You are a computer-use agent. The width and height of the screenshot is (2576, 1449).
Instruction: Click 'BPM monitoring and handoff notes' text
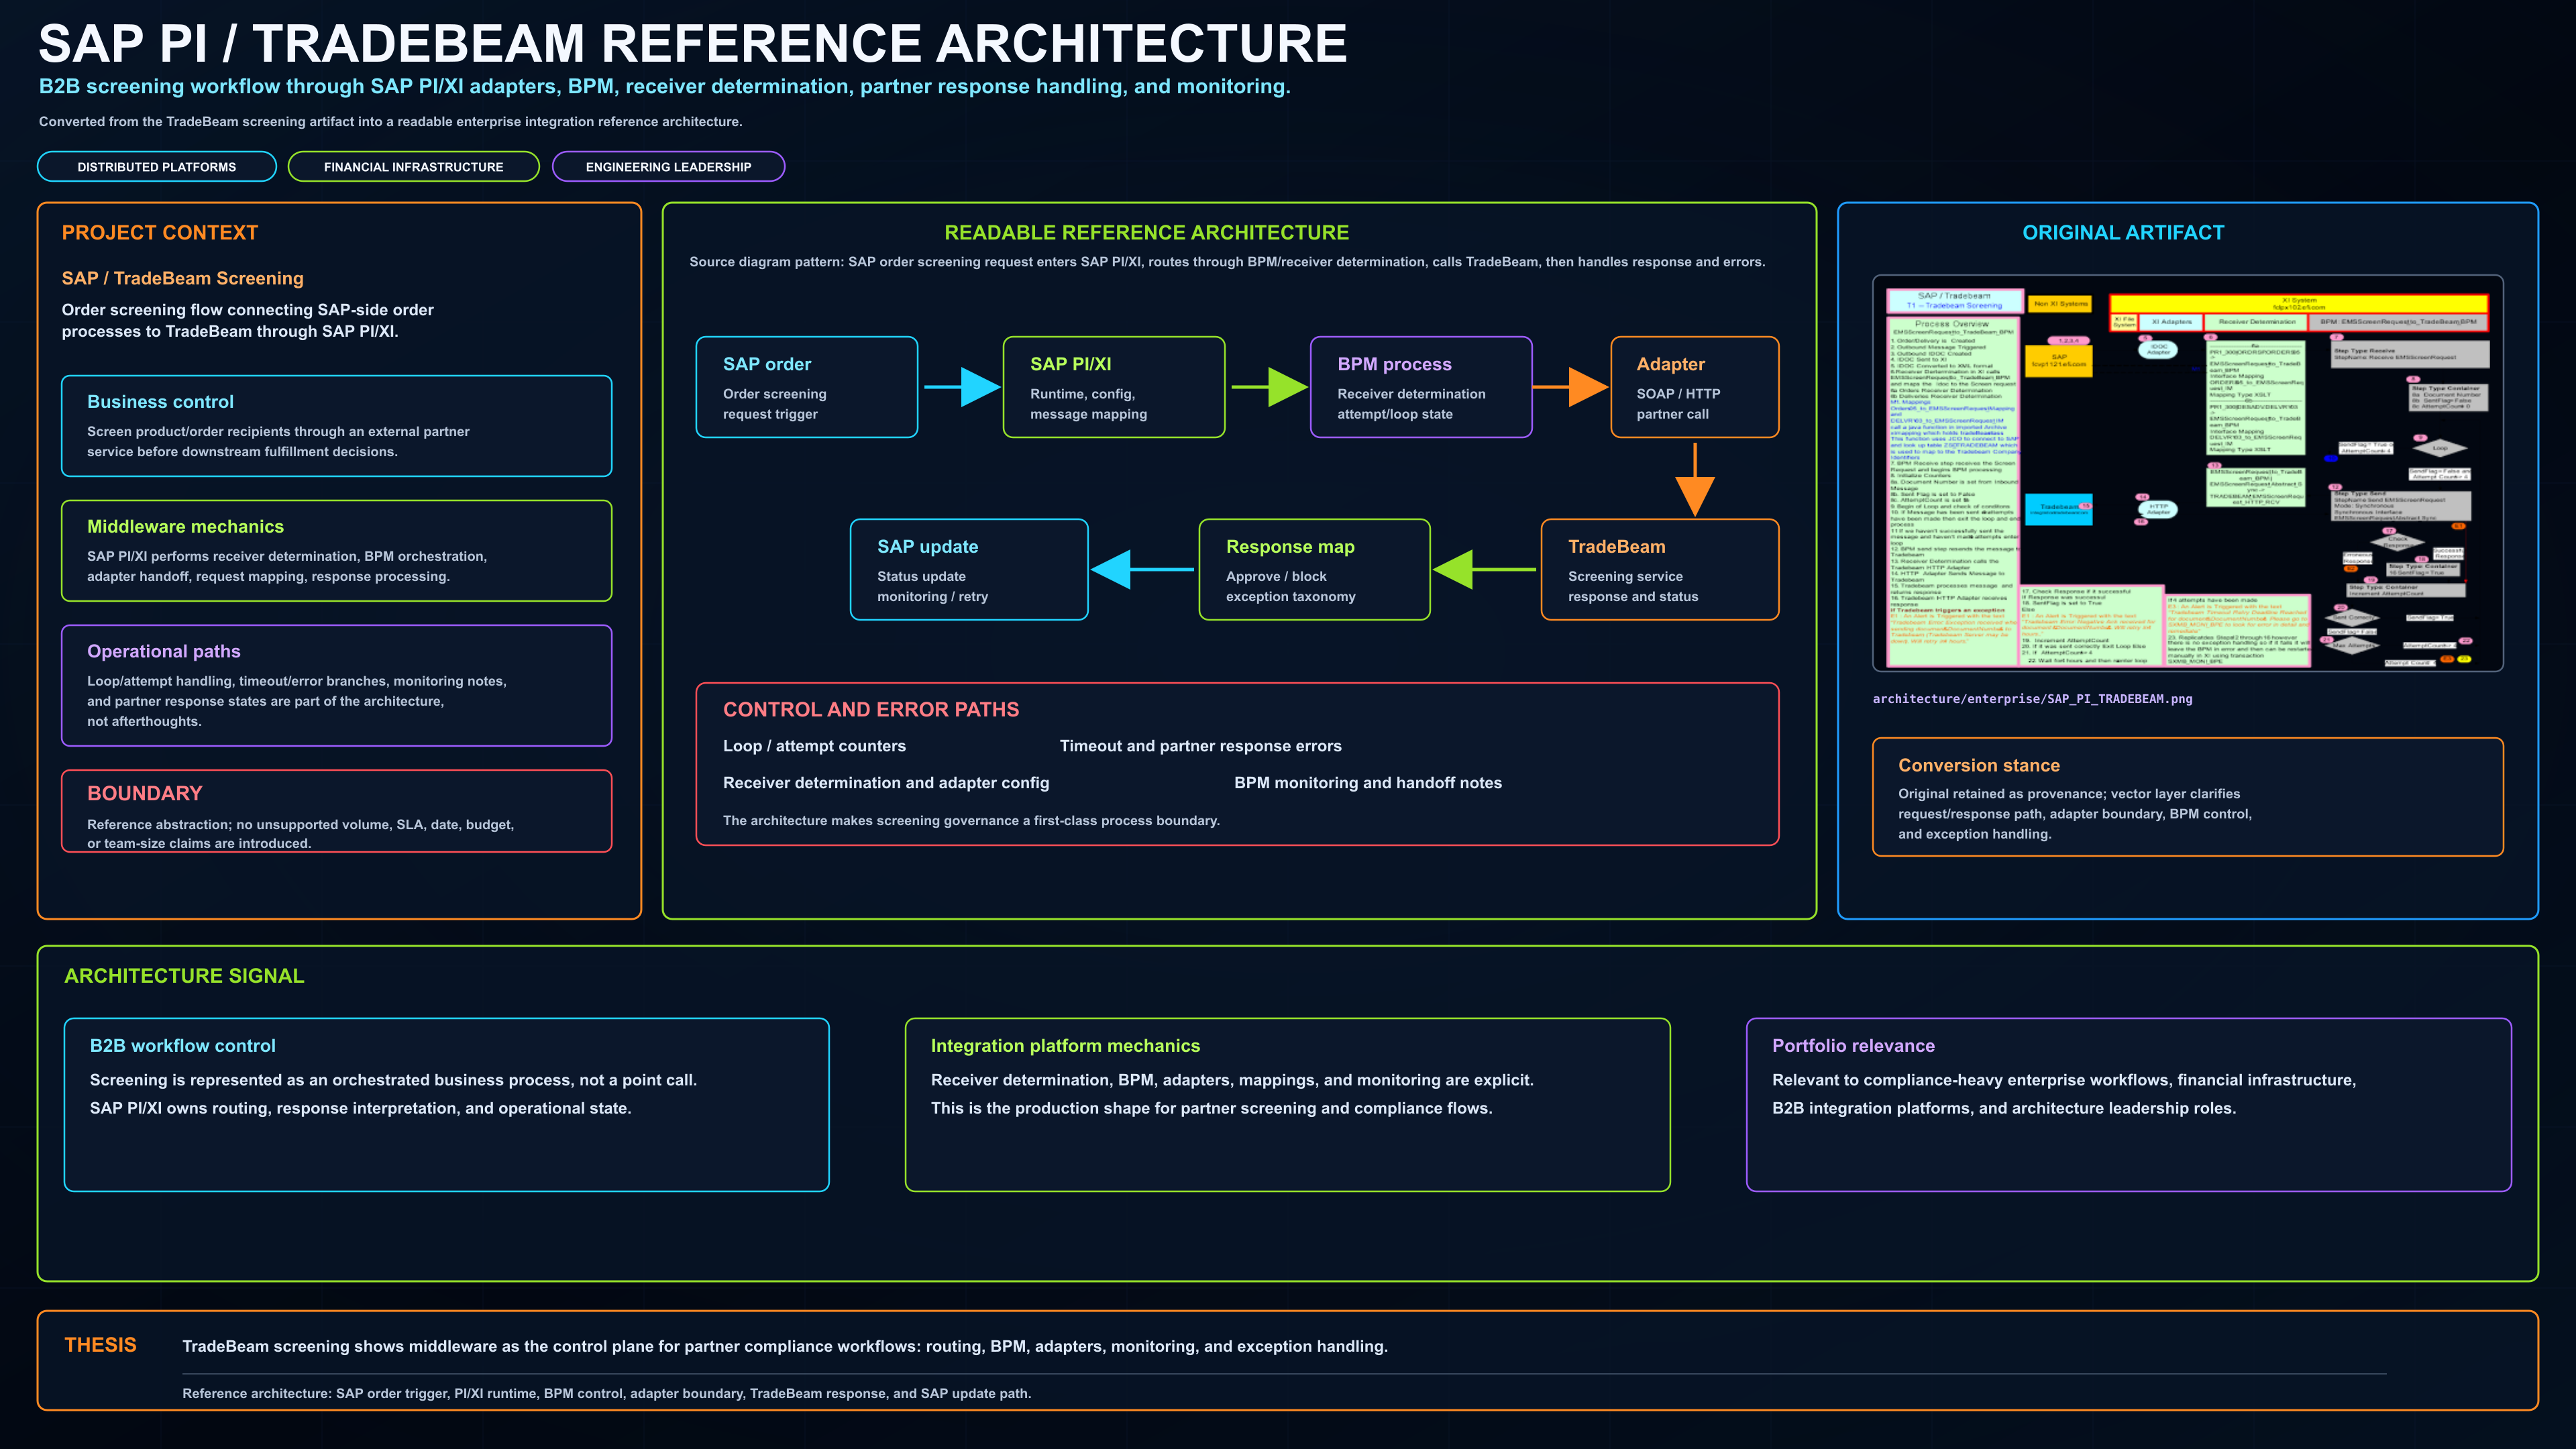tap(1367, 783)
